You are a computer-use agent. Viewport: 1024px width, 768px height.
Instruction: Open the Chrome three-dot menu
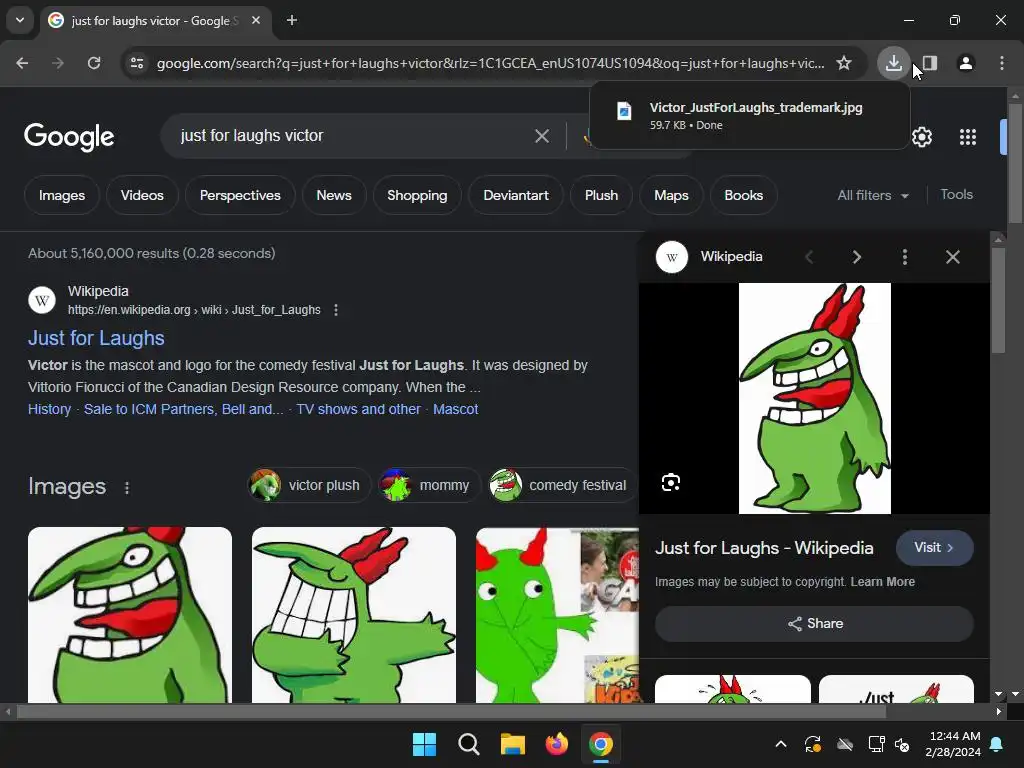tap(1002, 63)
